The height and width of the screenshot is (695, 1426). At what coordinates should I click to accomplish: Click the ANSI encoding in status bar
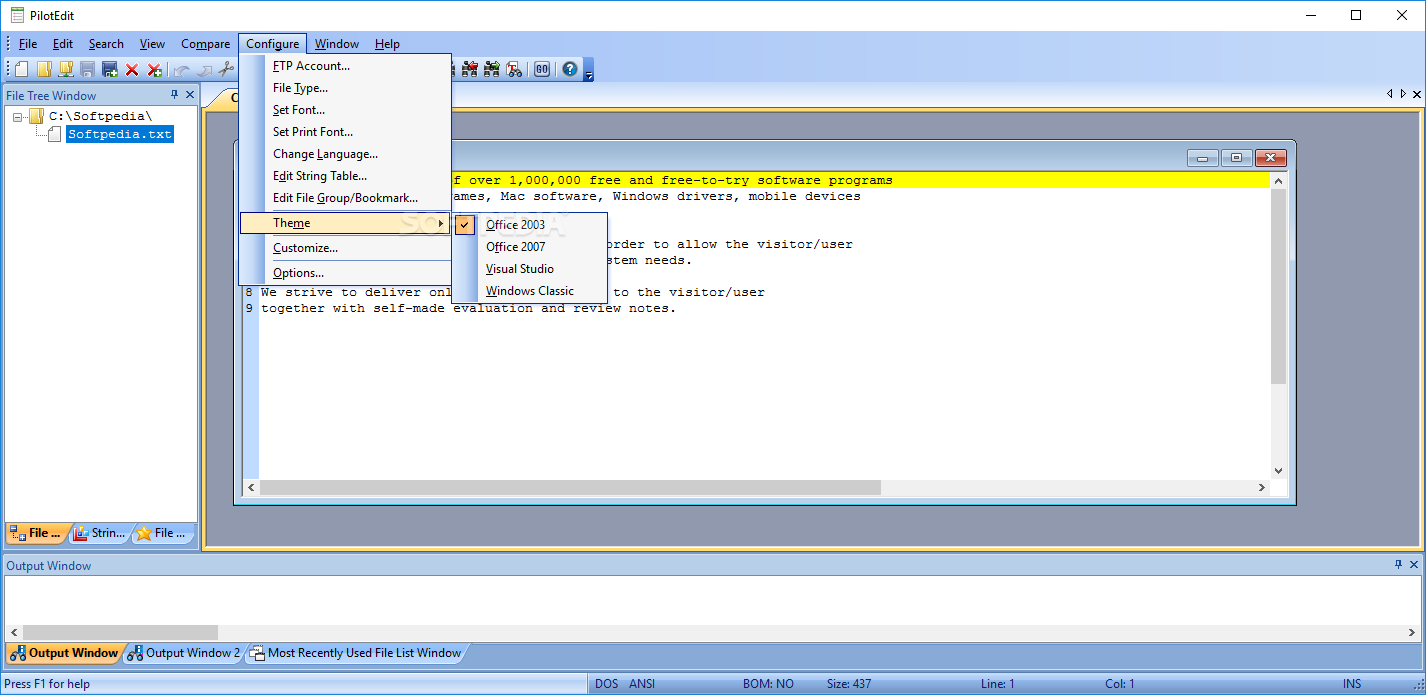642,684
